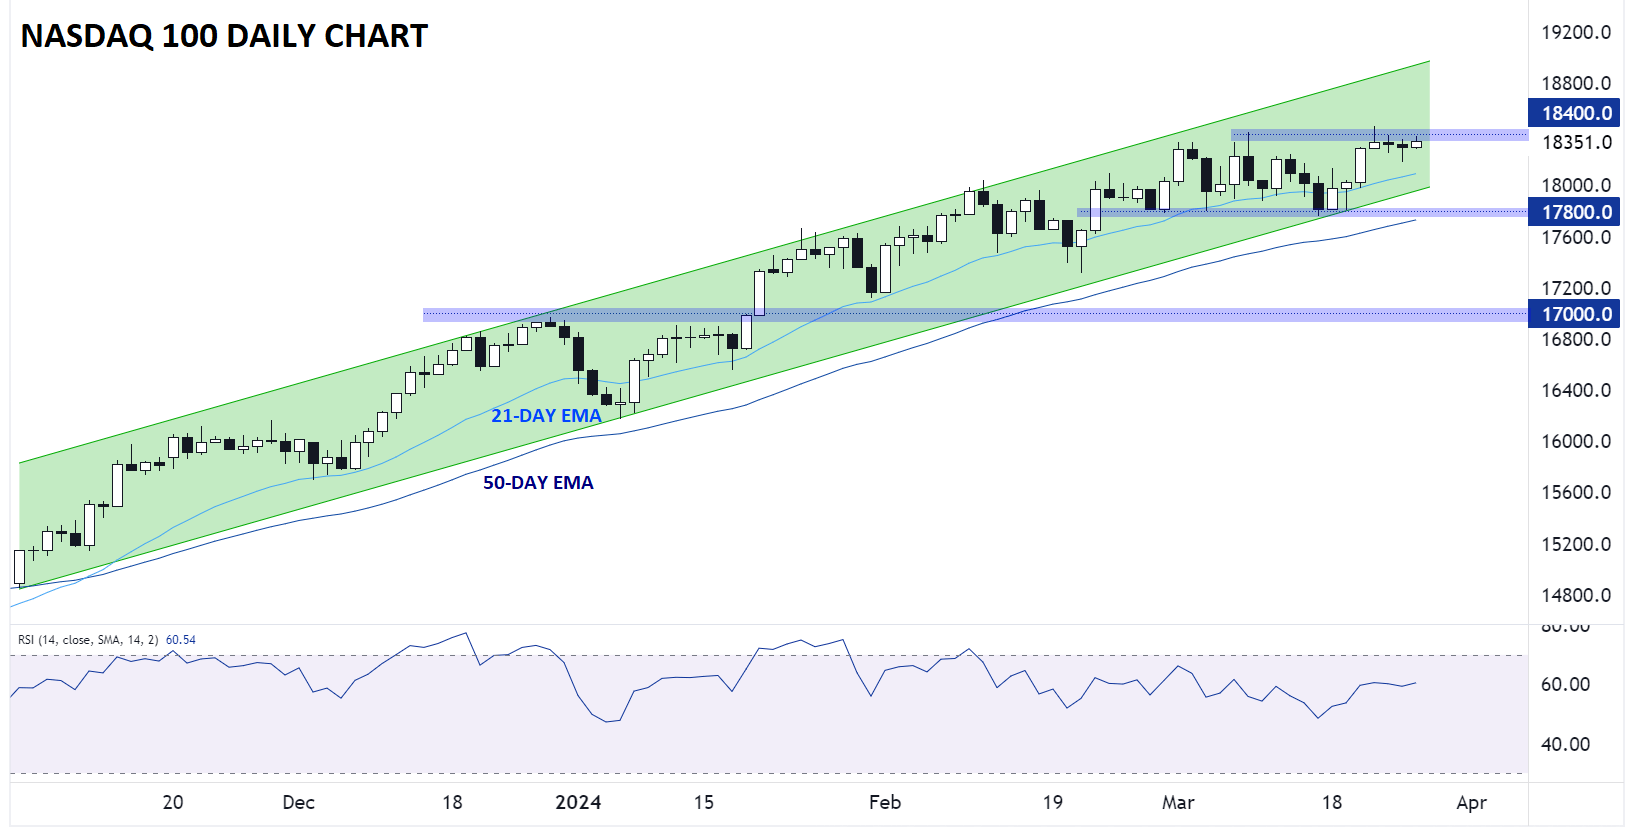
Task: Click the 16400.0 price axis label
Action: pyautogui.click(x=1576, y=391)
